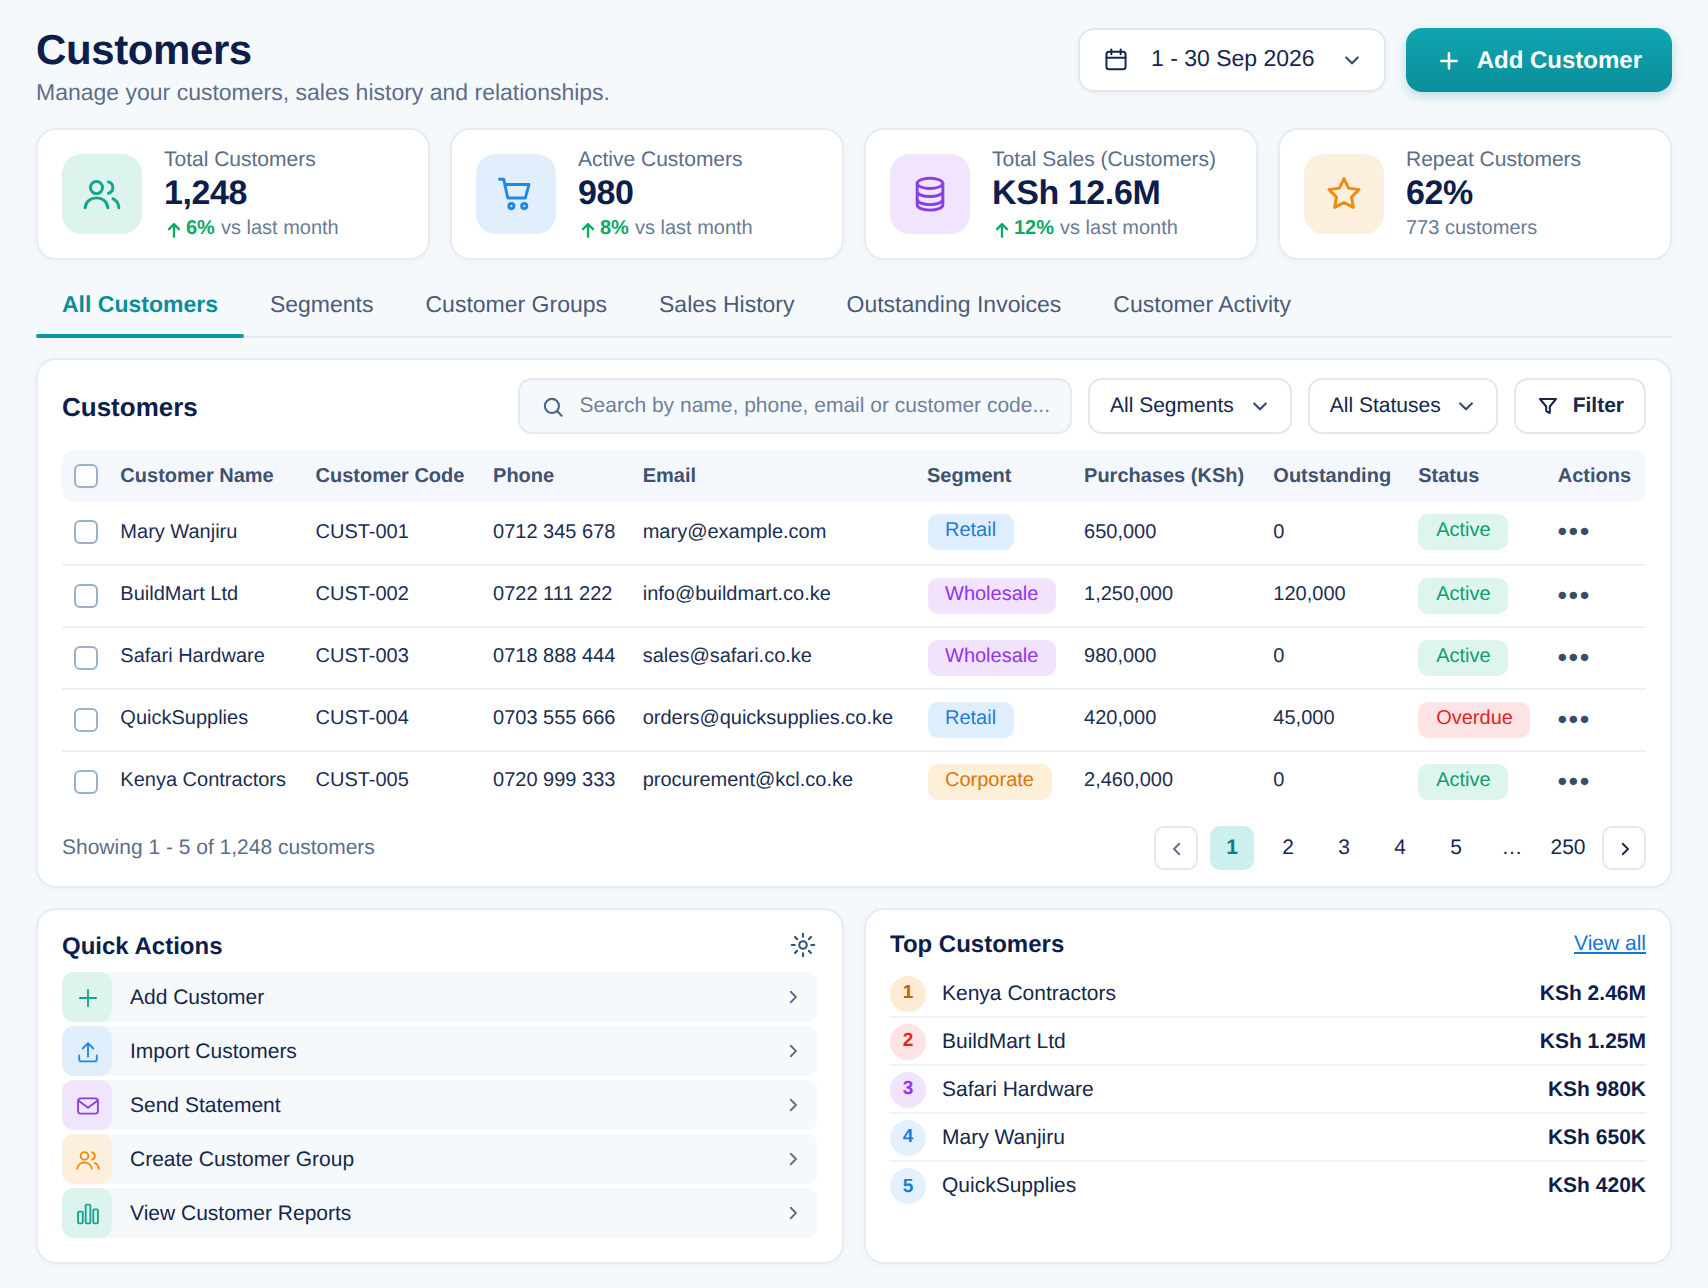Open three-dot actions for QuickSupplies row
This screenshot has width=1708, height=1288.
coord(1573,719)
